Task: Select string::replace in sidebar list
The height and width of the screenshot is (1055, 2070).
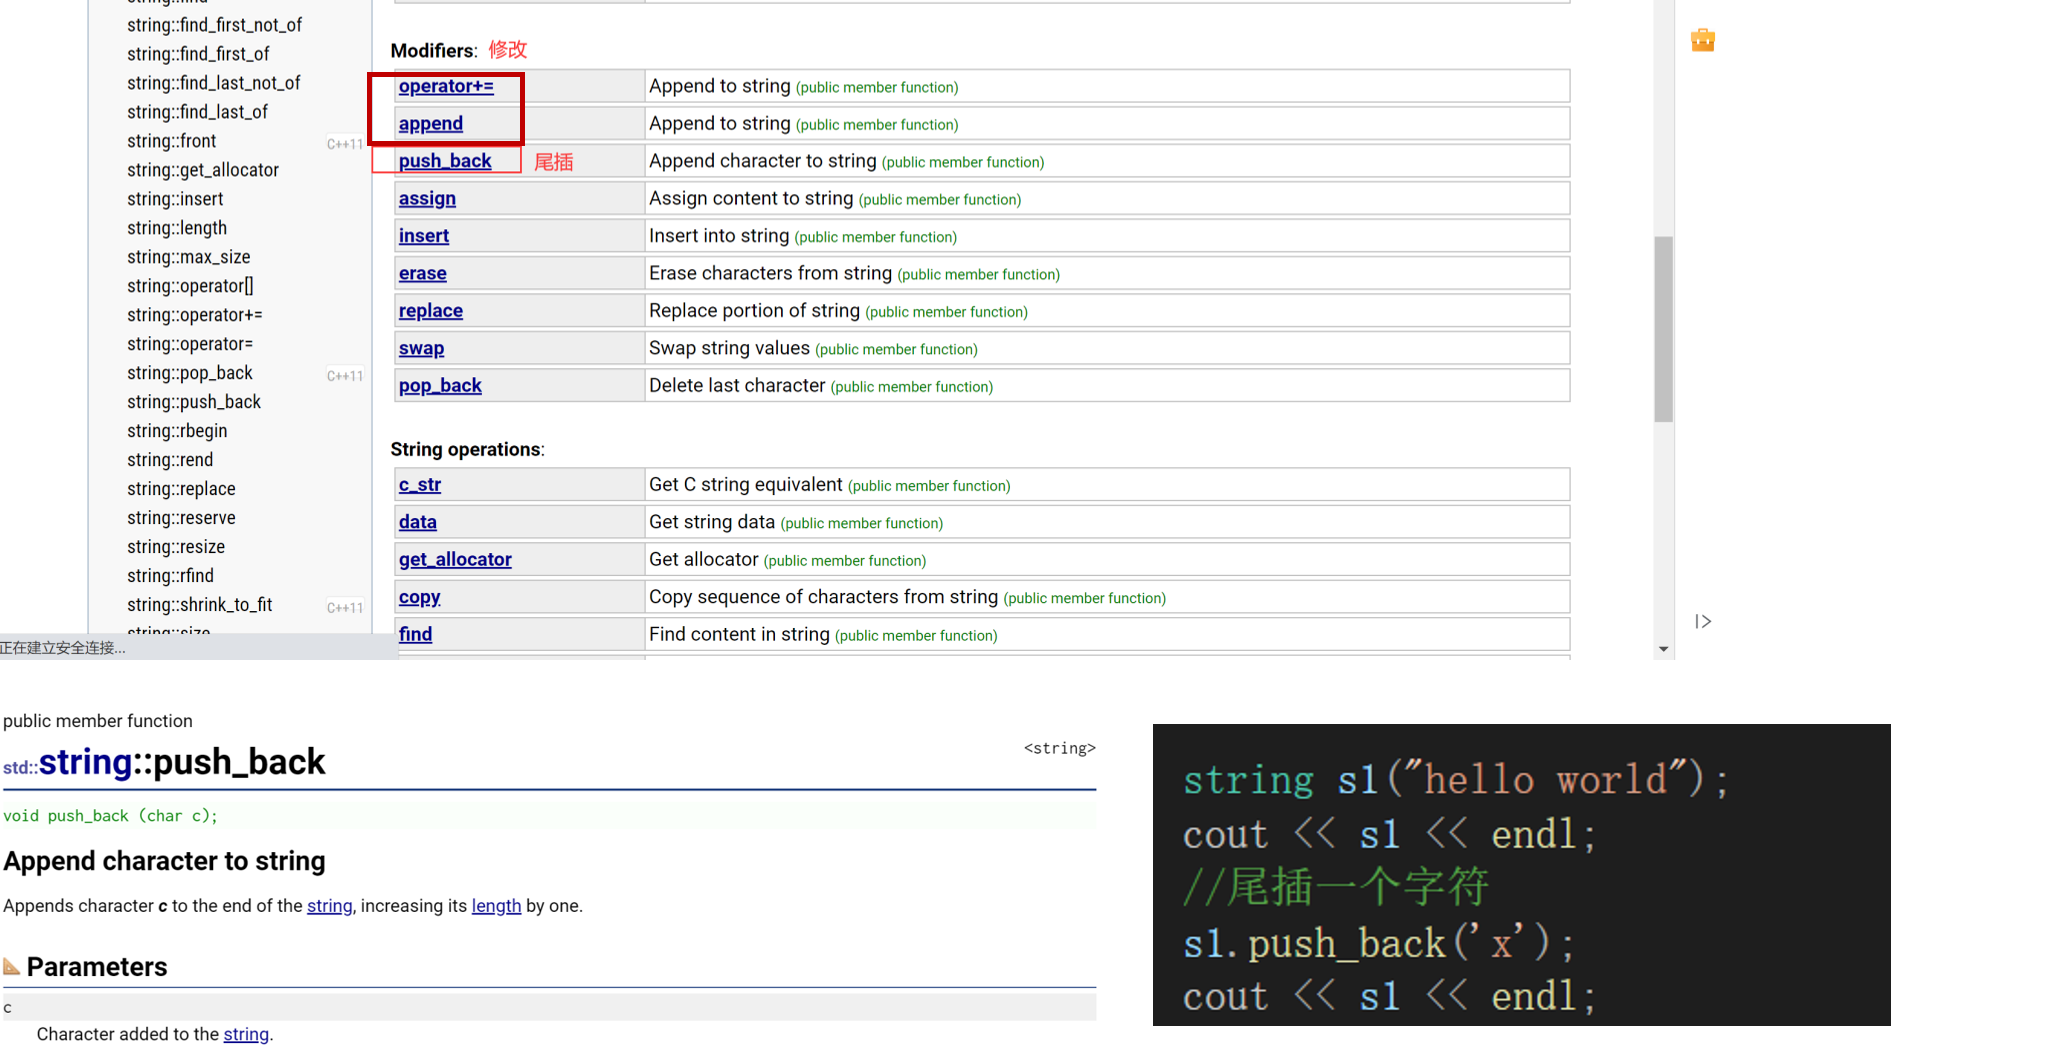Action: click(x=181, y=489)
